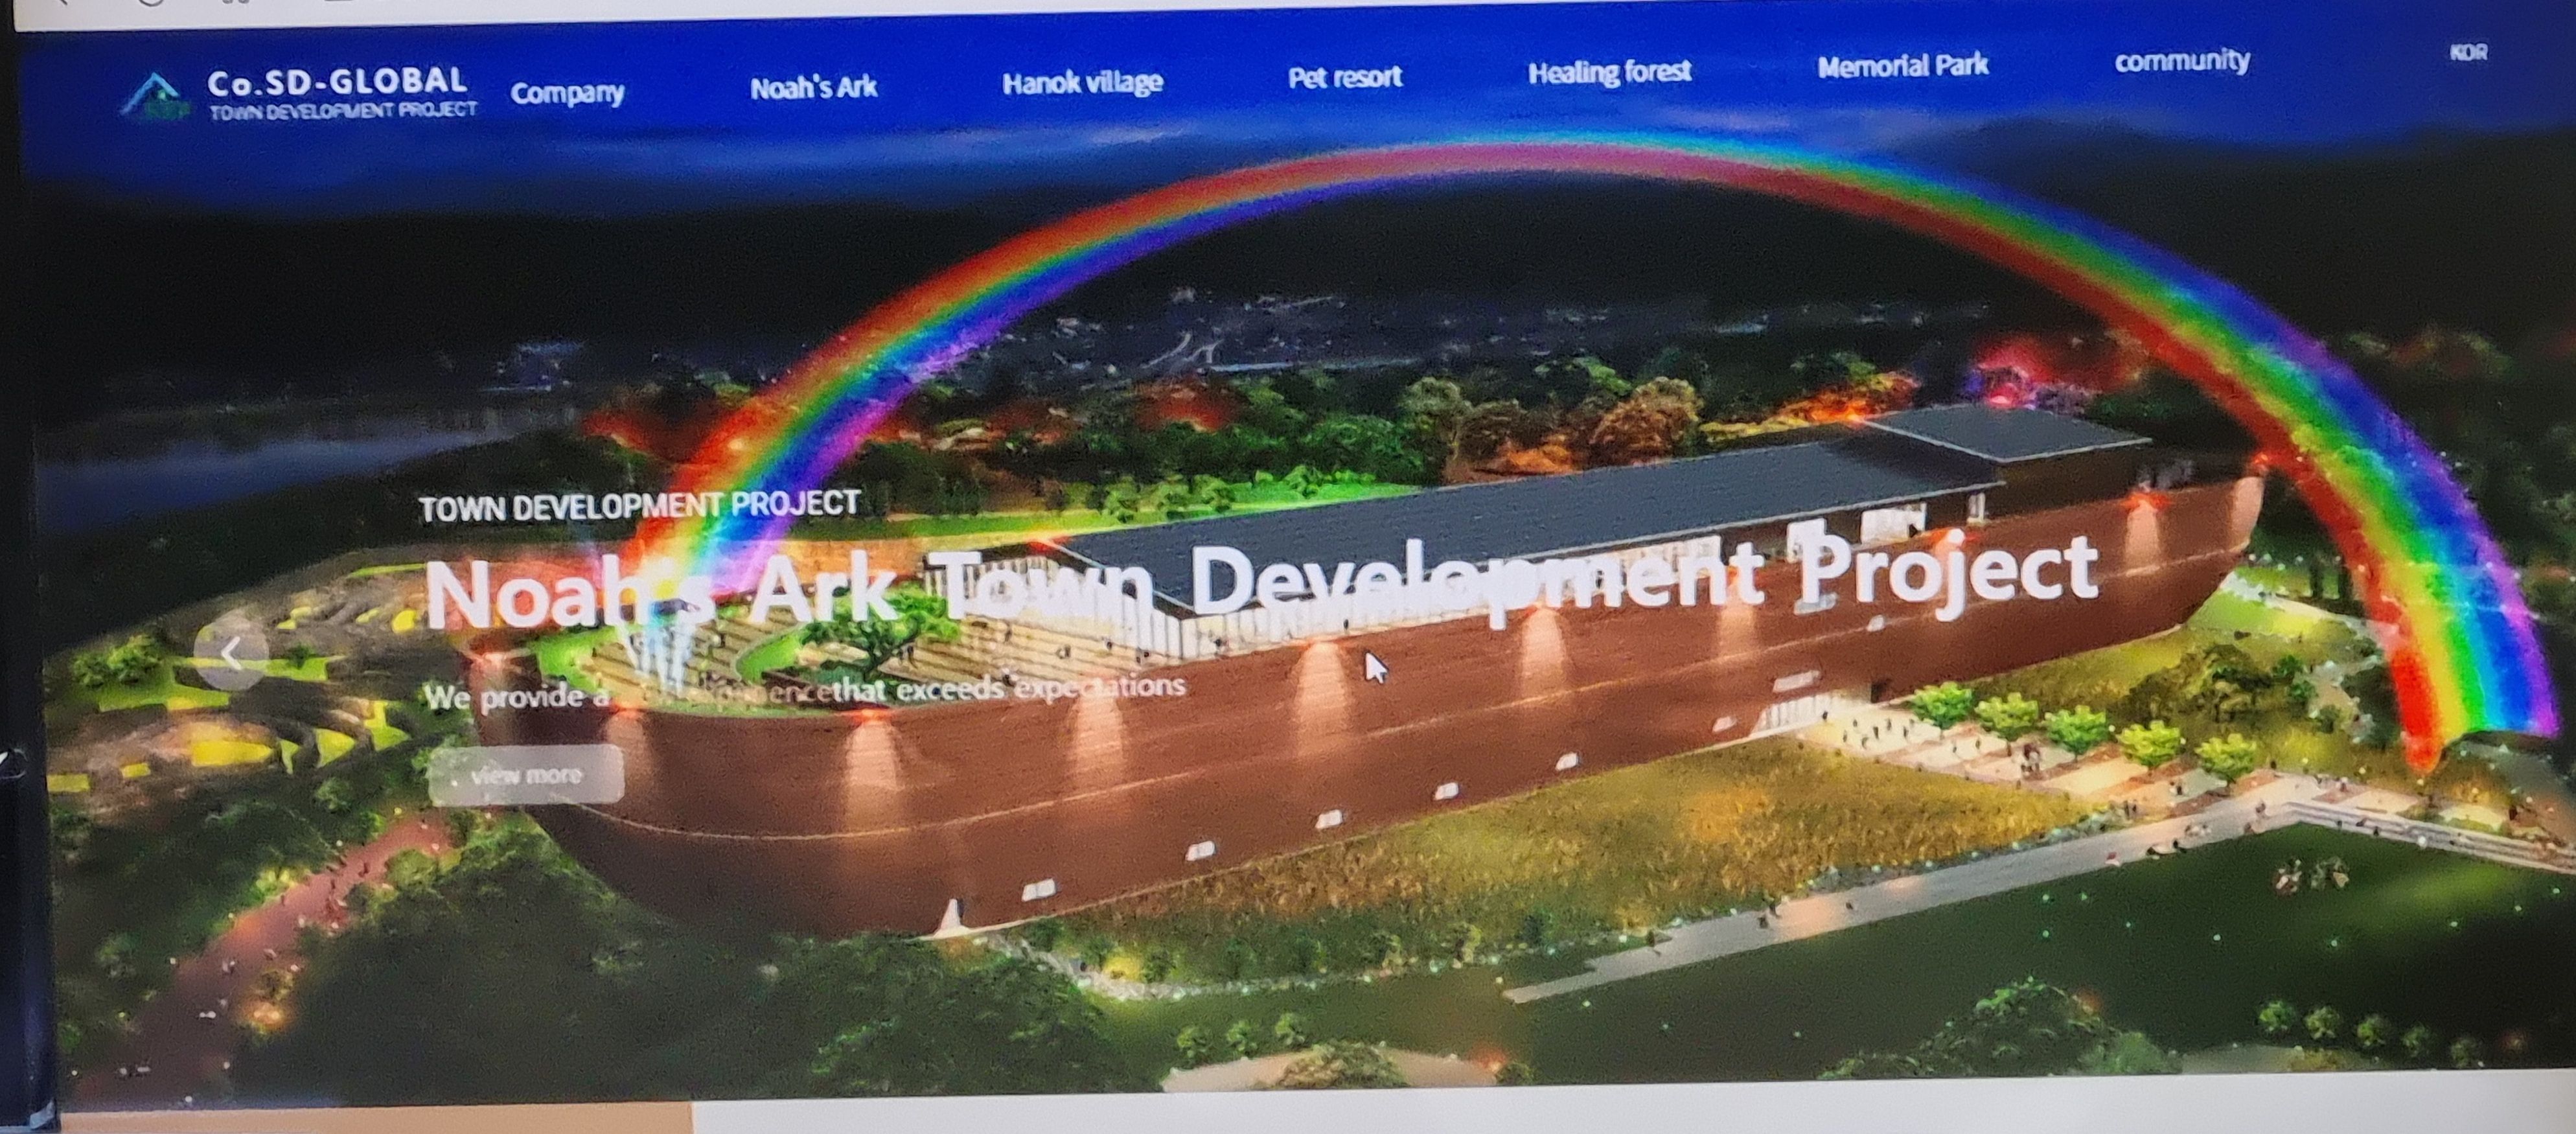Open the Healing forest menu
Viewport: 2576px width, 1134px height.
point(1609,72)
